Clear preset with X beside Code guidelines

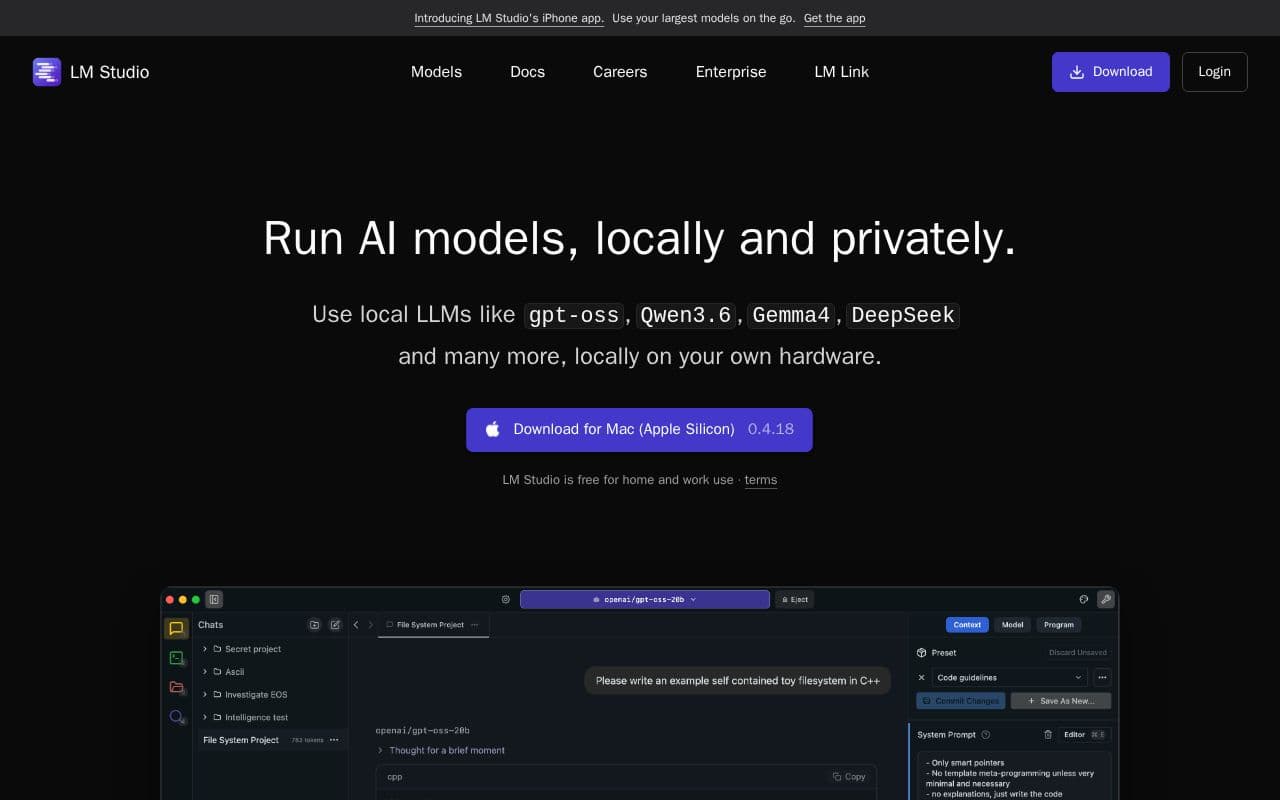922,677
